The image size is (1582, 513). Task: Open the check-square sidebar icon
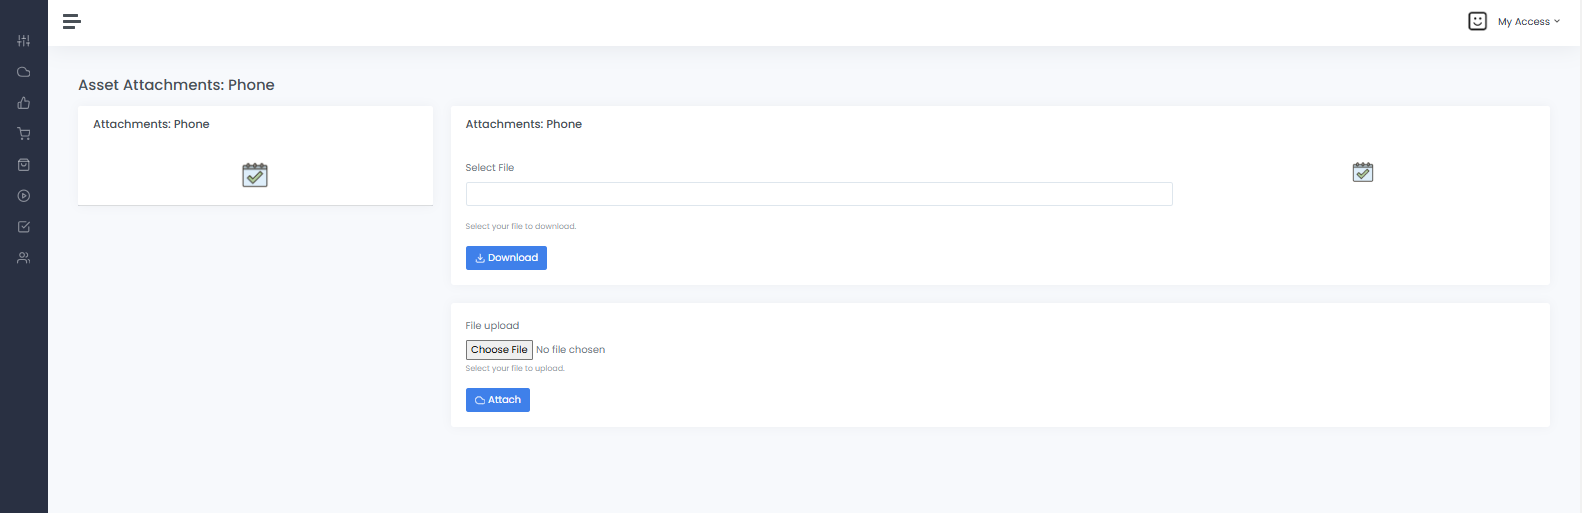tap(24, 227)
